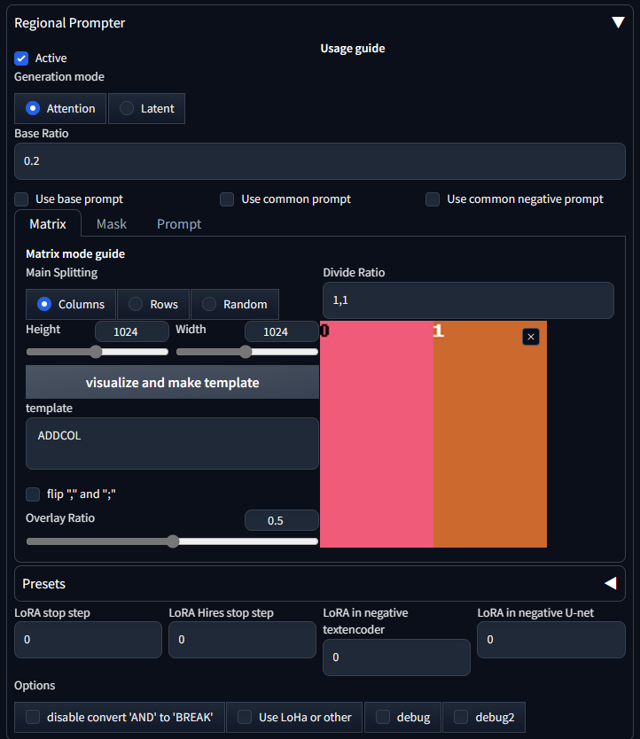Select Latent generation mode
Screen dimensions: 640x739
[147, 108]
